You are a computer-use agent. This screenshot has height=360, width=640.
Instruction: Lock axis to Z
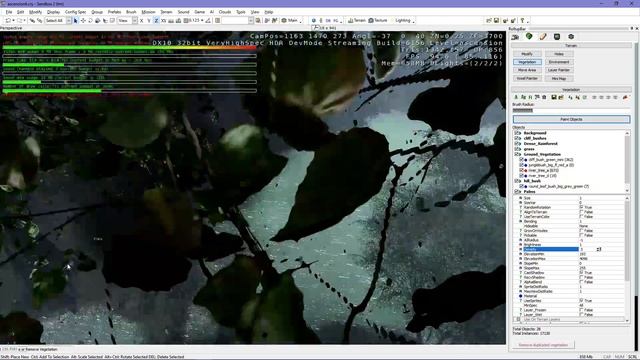pos(156,20)
